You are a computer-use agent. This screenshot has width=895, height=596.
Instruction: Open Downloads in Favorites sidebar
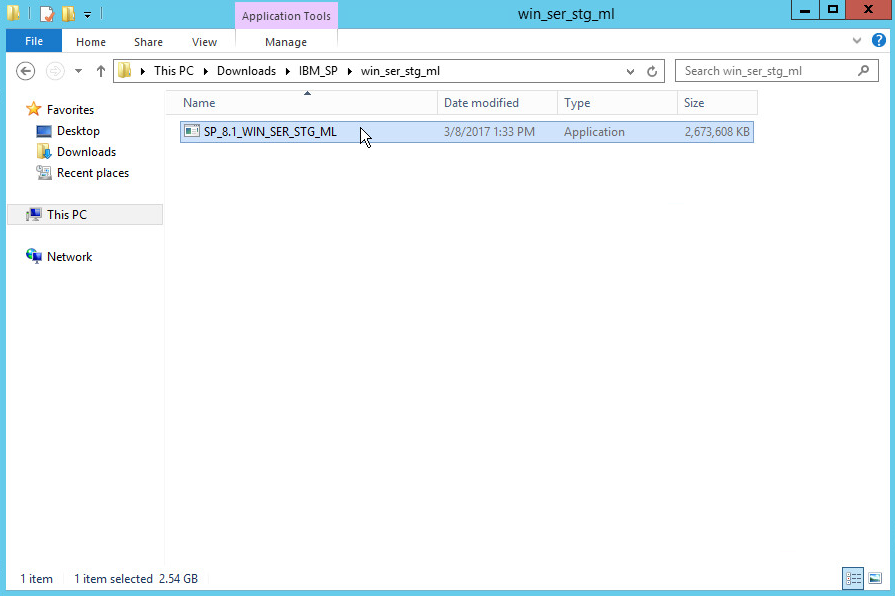86,152
